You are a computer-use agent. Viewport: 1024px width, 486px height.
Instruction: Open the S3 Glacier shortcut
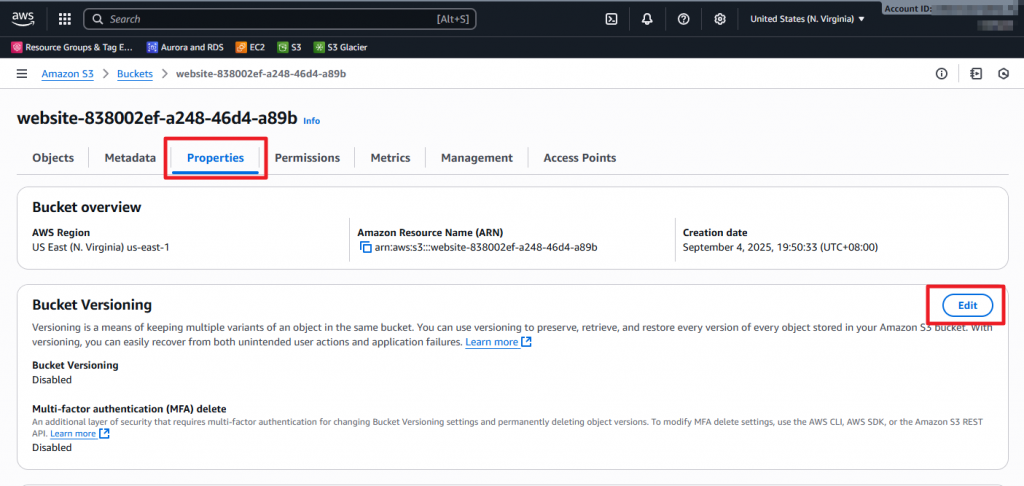[340, 48]
